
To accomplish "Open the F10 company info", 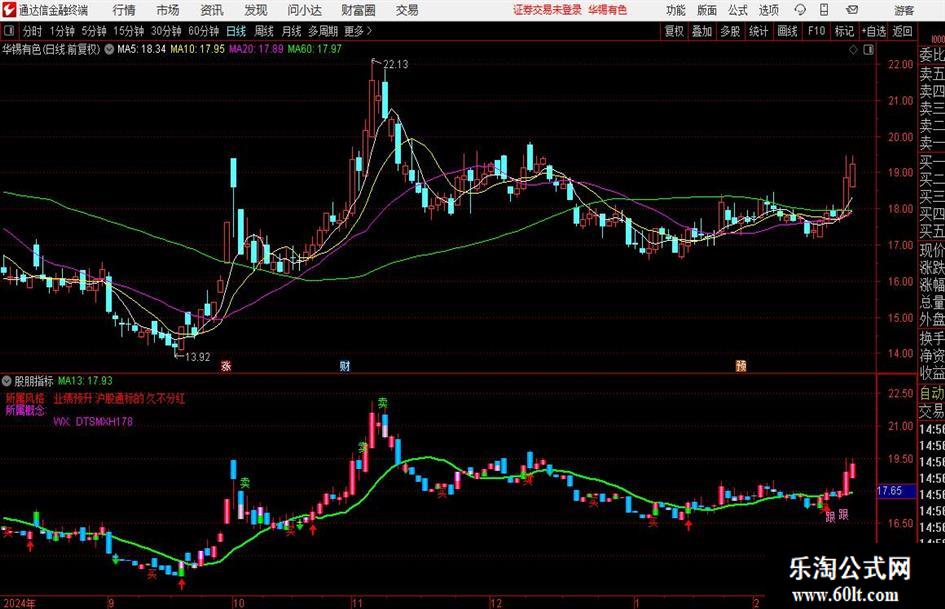I will click(816, 31).
